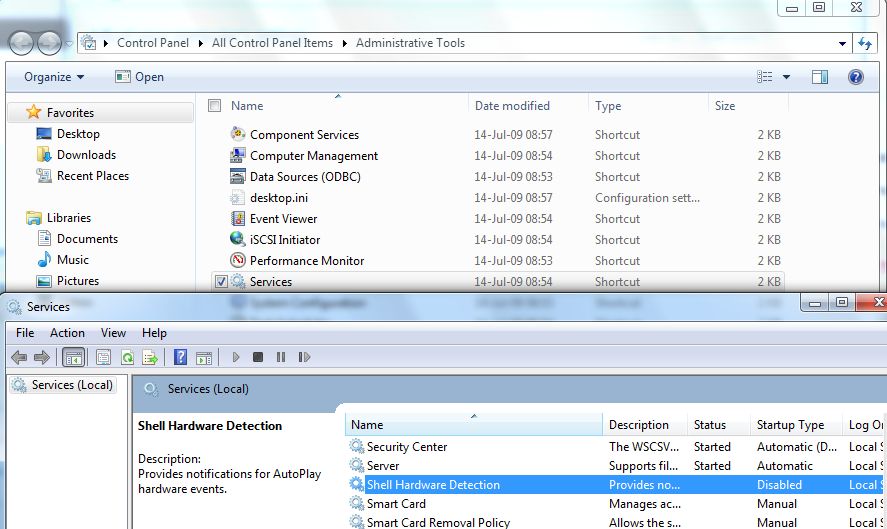Expand breadcrumb arrow before Control Panel
This screenshot has height=529, width=887.
coord(105,44)
